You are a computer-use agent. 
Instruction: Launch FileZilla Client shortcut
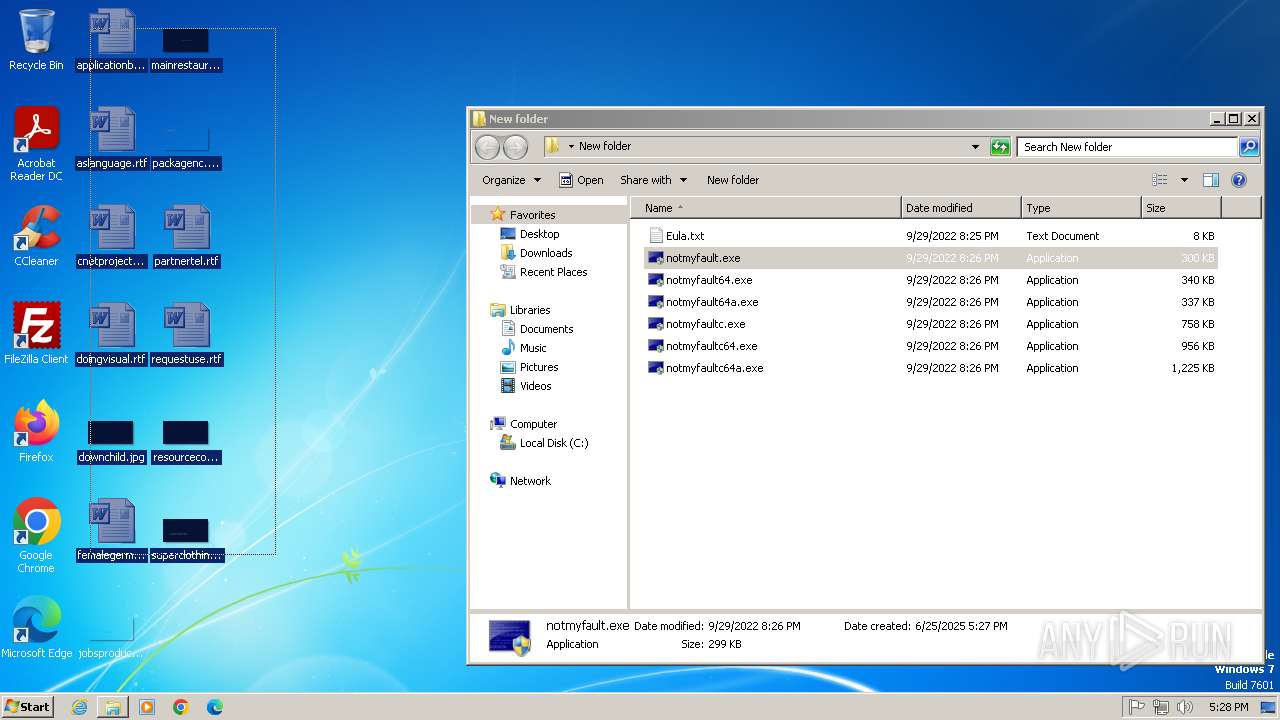(36, 334)
